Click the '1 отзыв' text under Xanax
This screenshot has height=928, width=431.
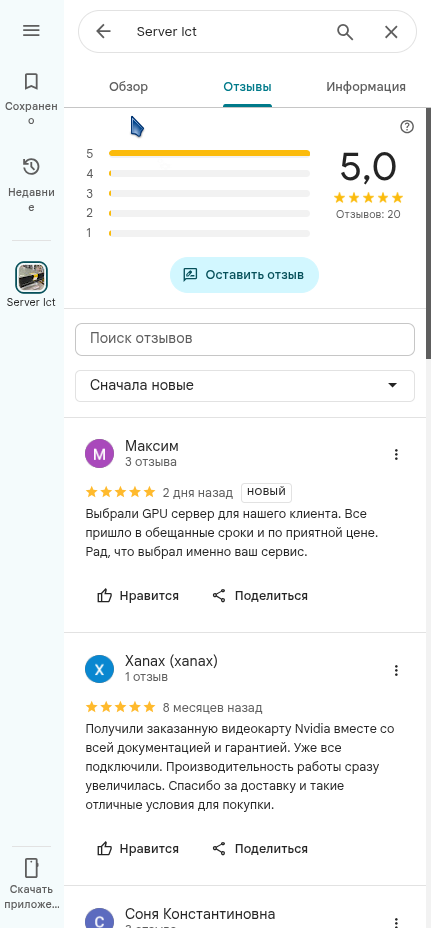tap(146, 677)
